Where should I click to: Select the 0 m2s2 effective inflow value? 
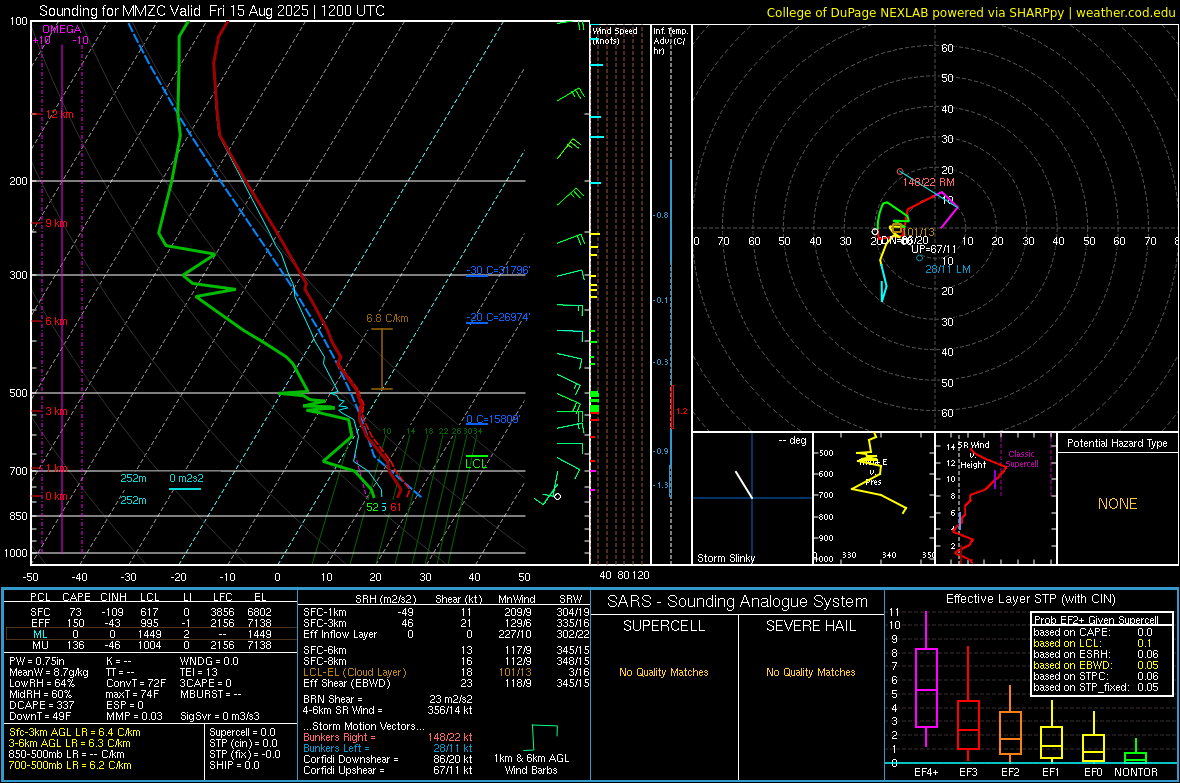186,478
